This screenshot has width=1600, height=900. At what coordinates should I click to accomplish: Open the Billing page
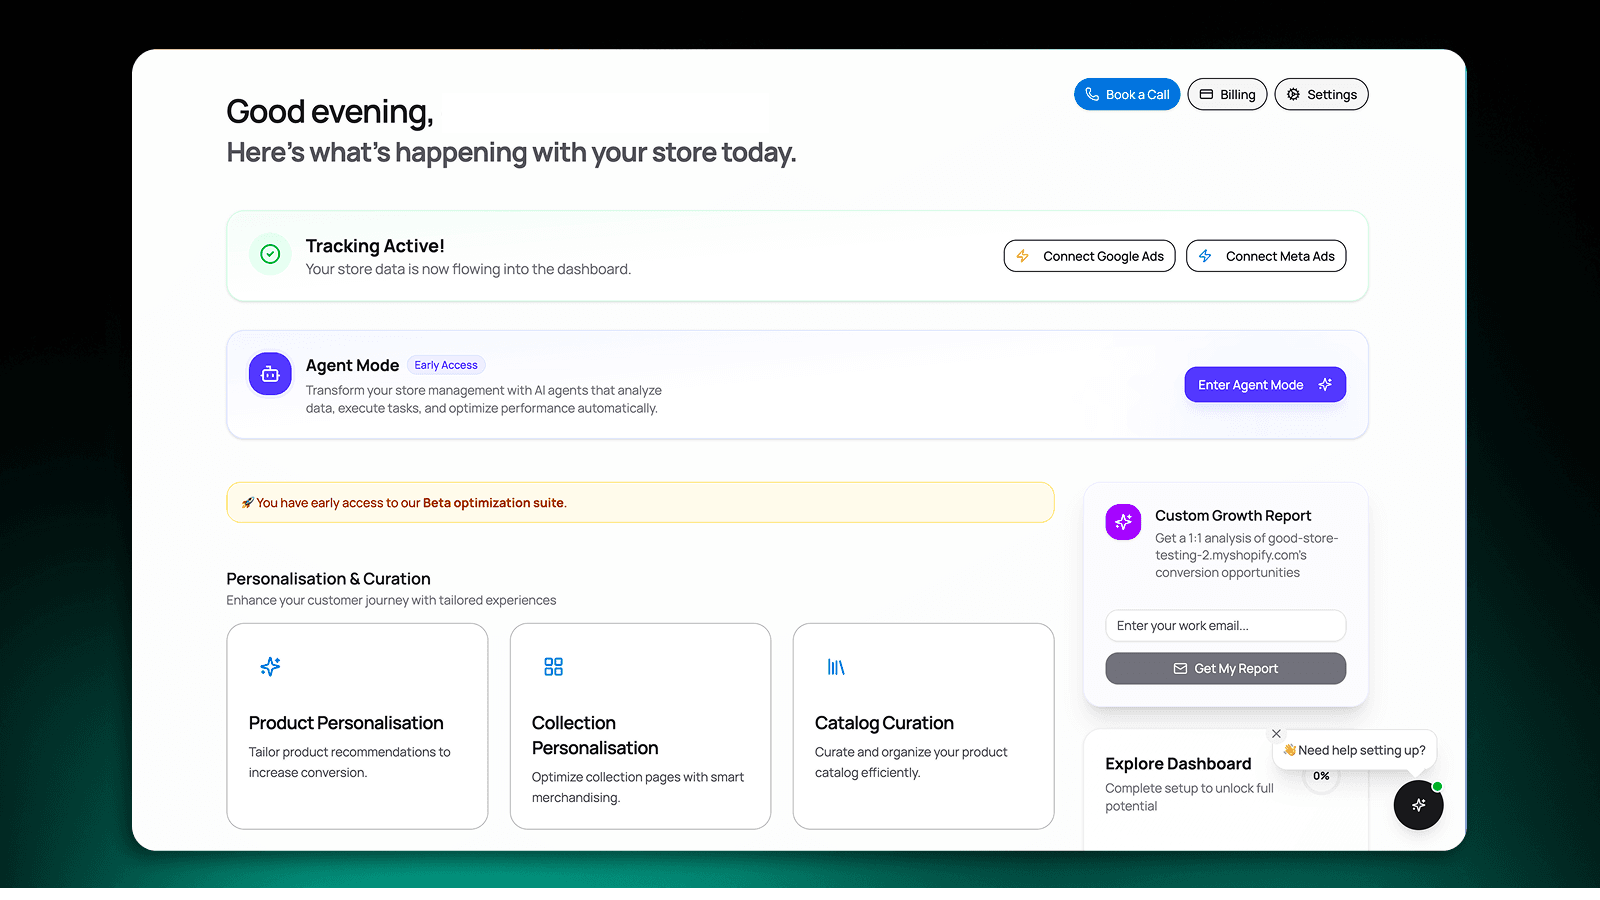1227,95
